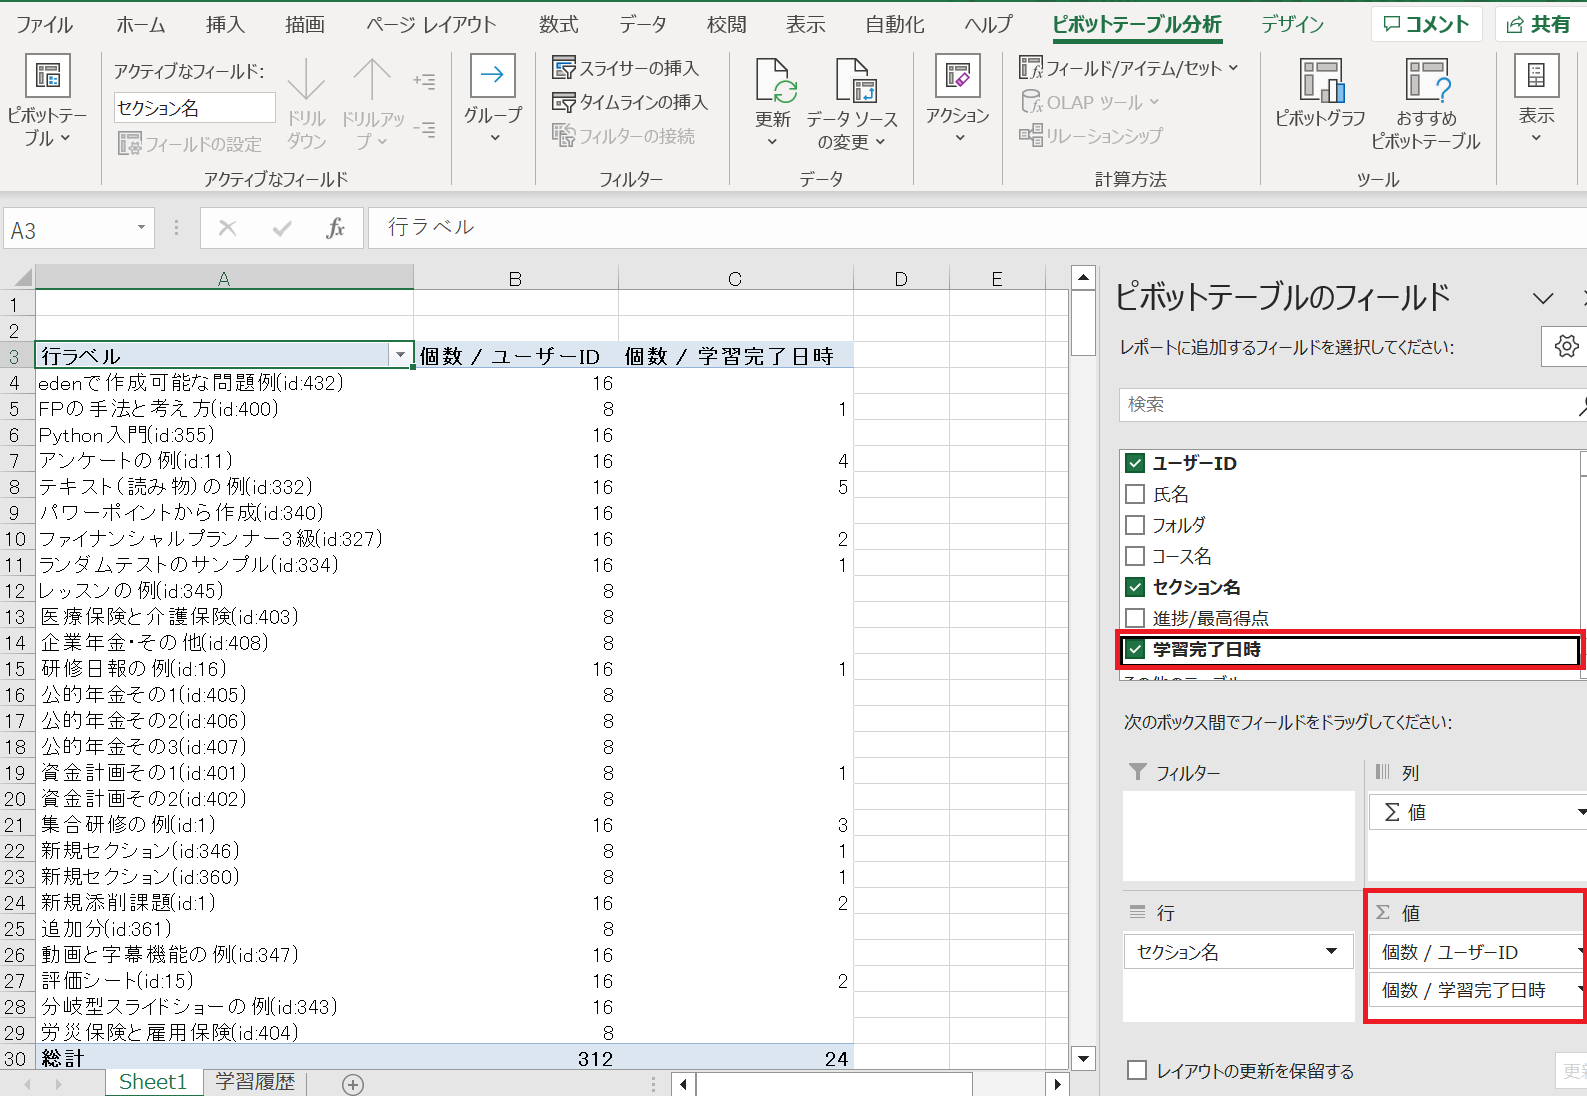This screenshot has height=1096, width=1587.
Task: Open フィールド/アイテム/セット menu
Action: click(1129, 68)
